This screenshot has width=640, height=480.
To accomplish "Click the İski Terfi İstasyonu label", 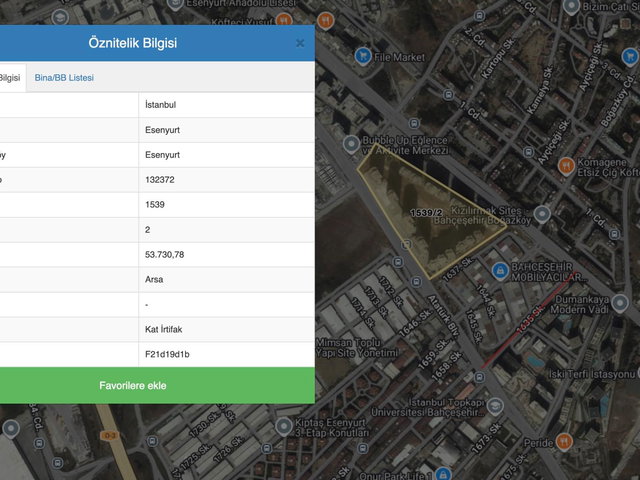I will pos(592,374).
